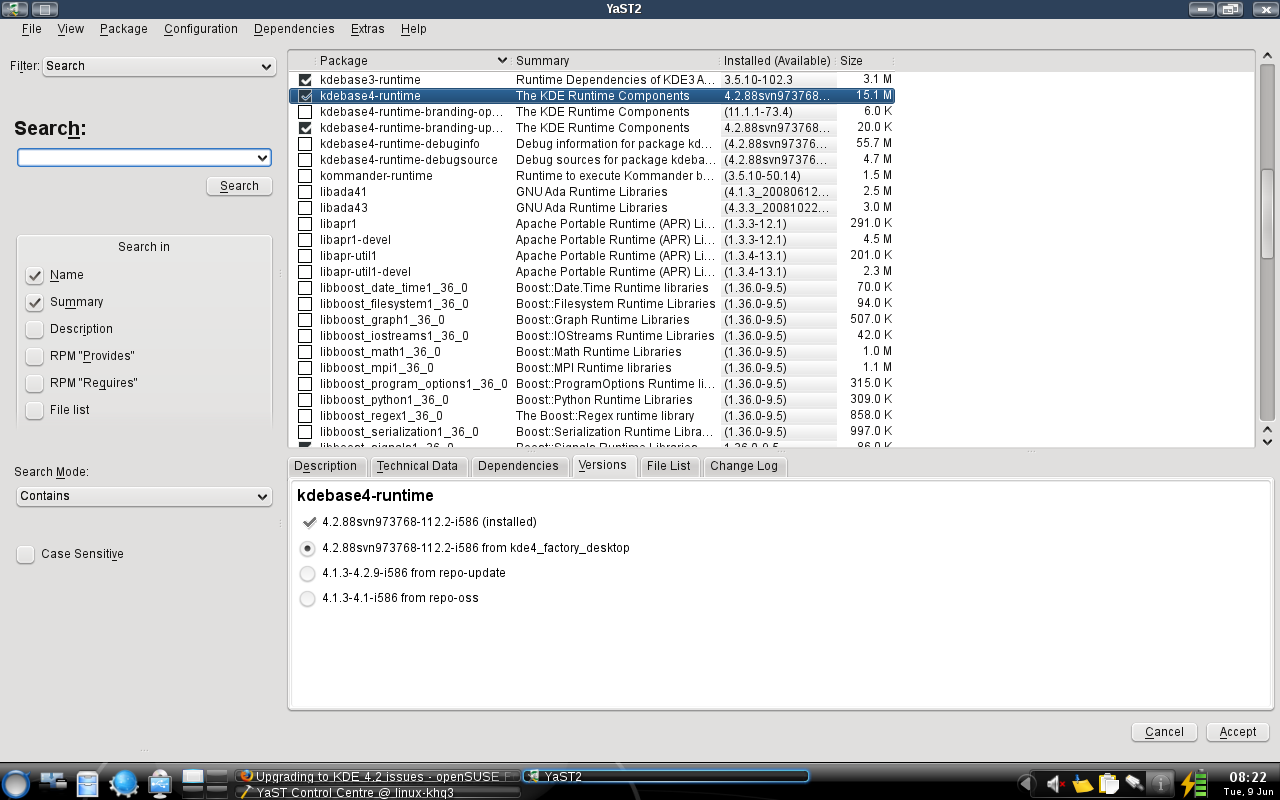Viewport: 1280px width, 800px height.
Task: Open the View menu
Action: tap(70, 29)
